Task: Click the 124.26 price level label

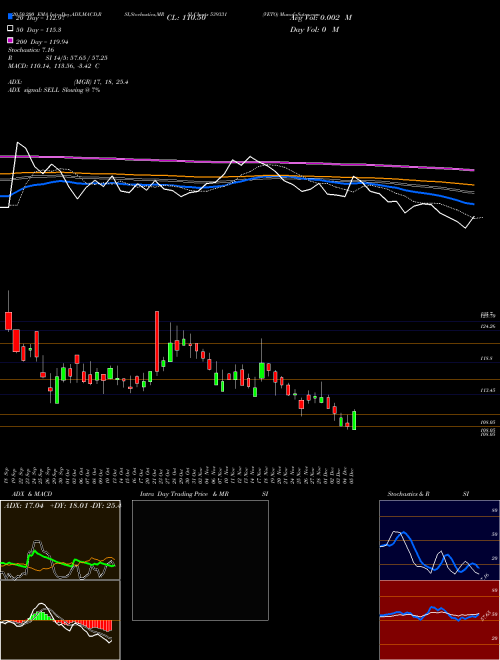Action: point(489,326)
